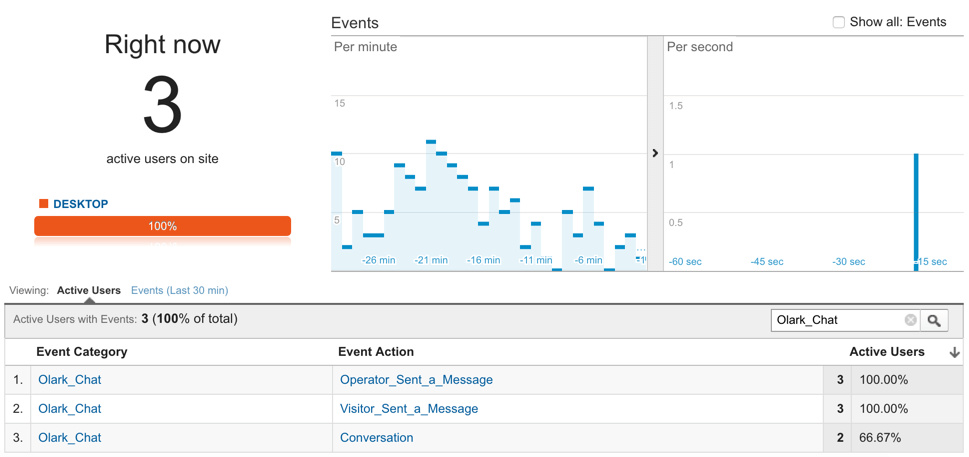Click the magnifier search button
The image size is (969, 457).
click(934, 320)
